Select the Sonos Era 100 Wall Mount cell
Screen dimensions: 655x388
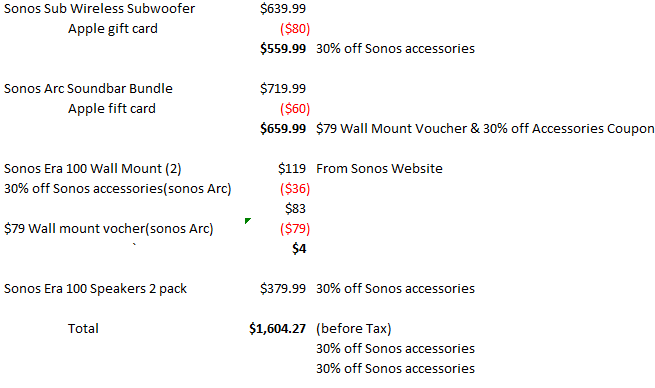[x=92, y=169]
